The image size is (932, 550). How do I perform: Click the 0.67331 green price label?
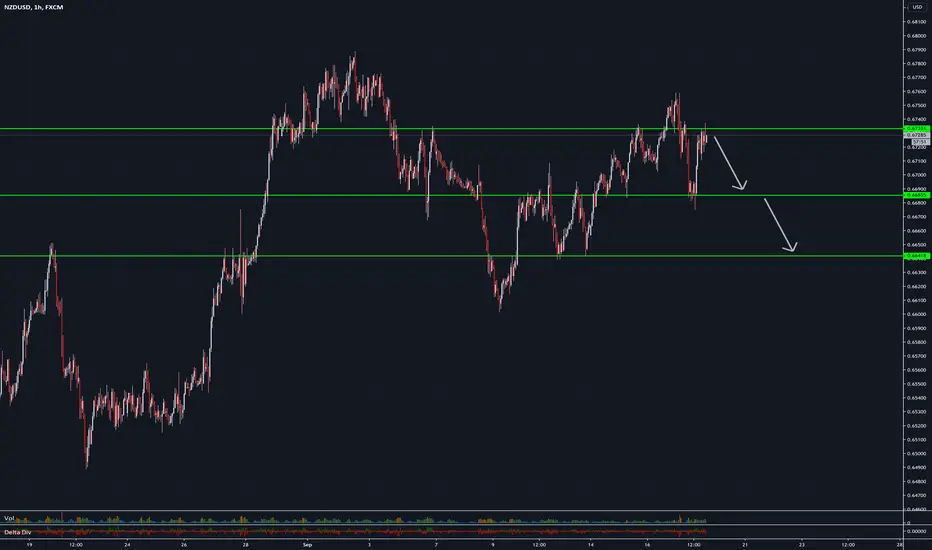[917, 128]
